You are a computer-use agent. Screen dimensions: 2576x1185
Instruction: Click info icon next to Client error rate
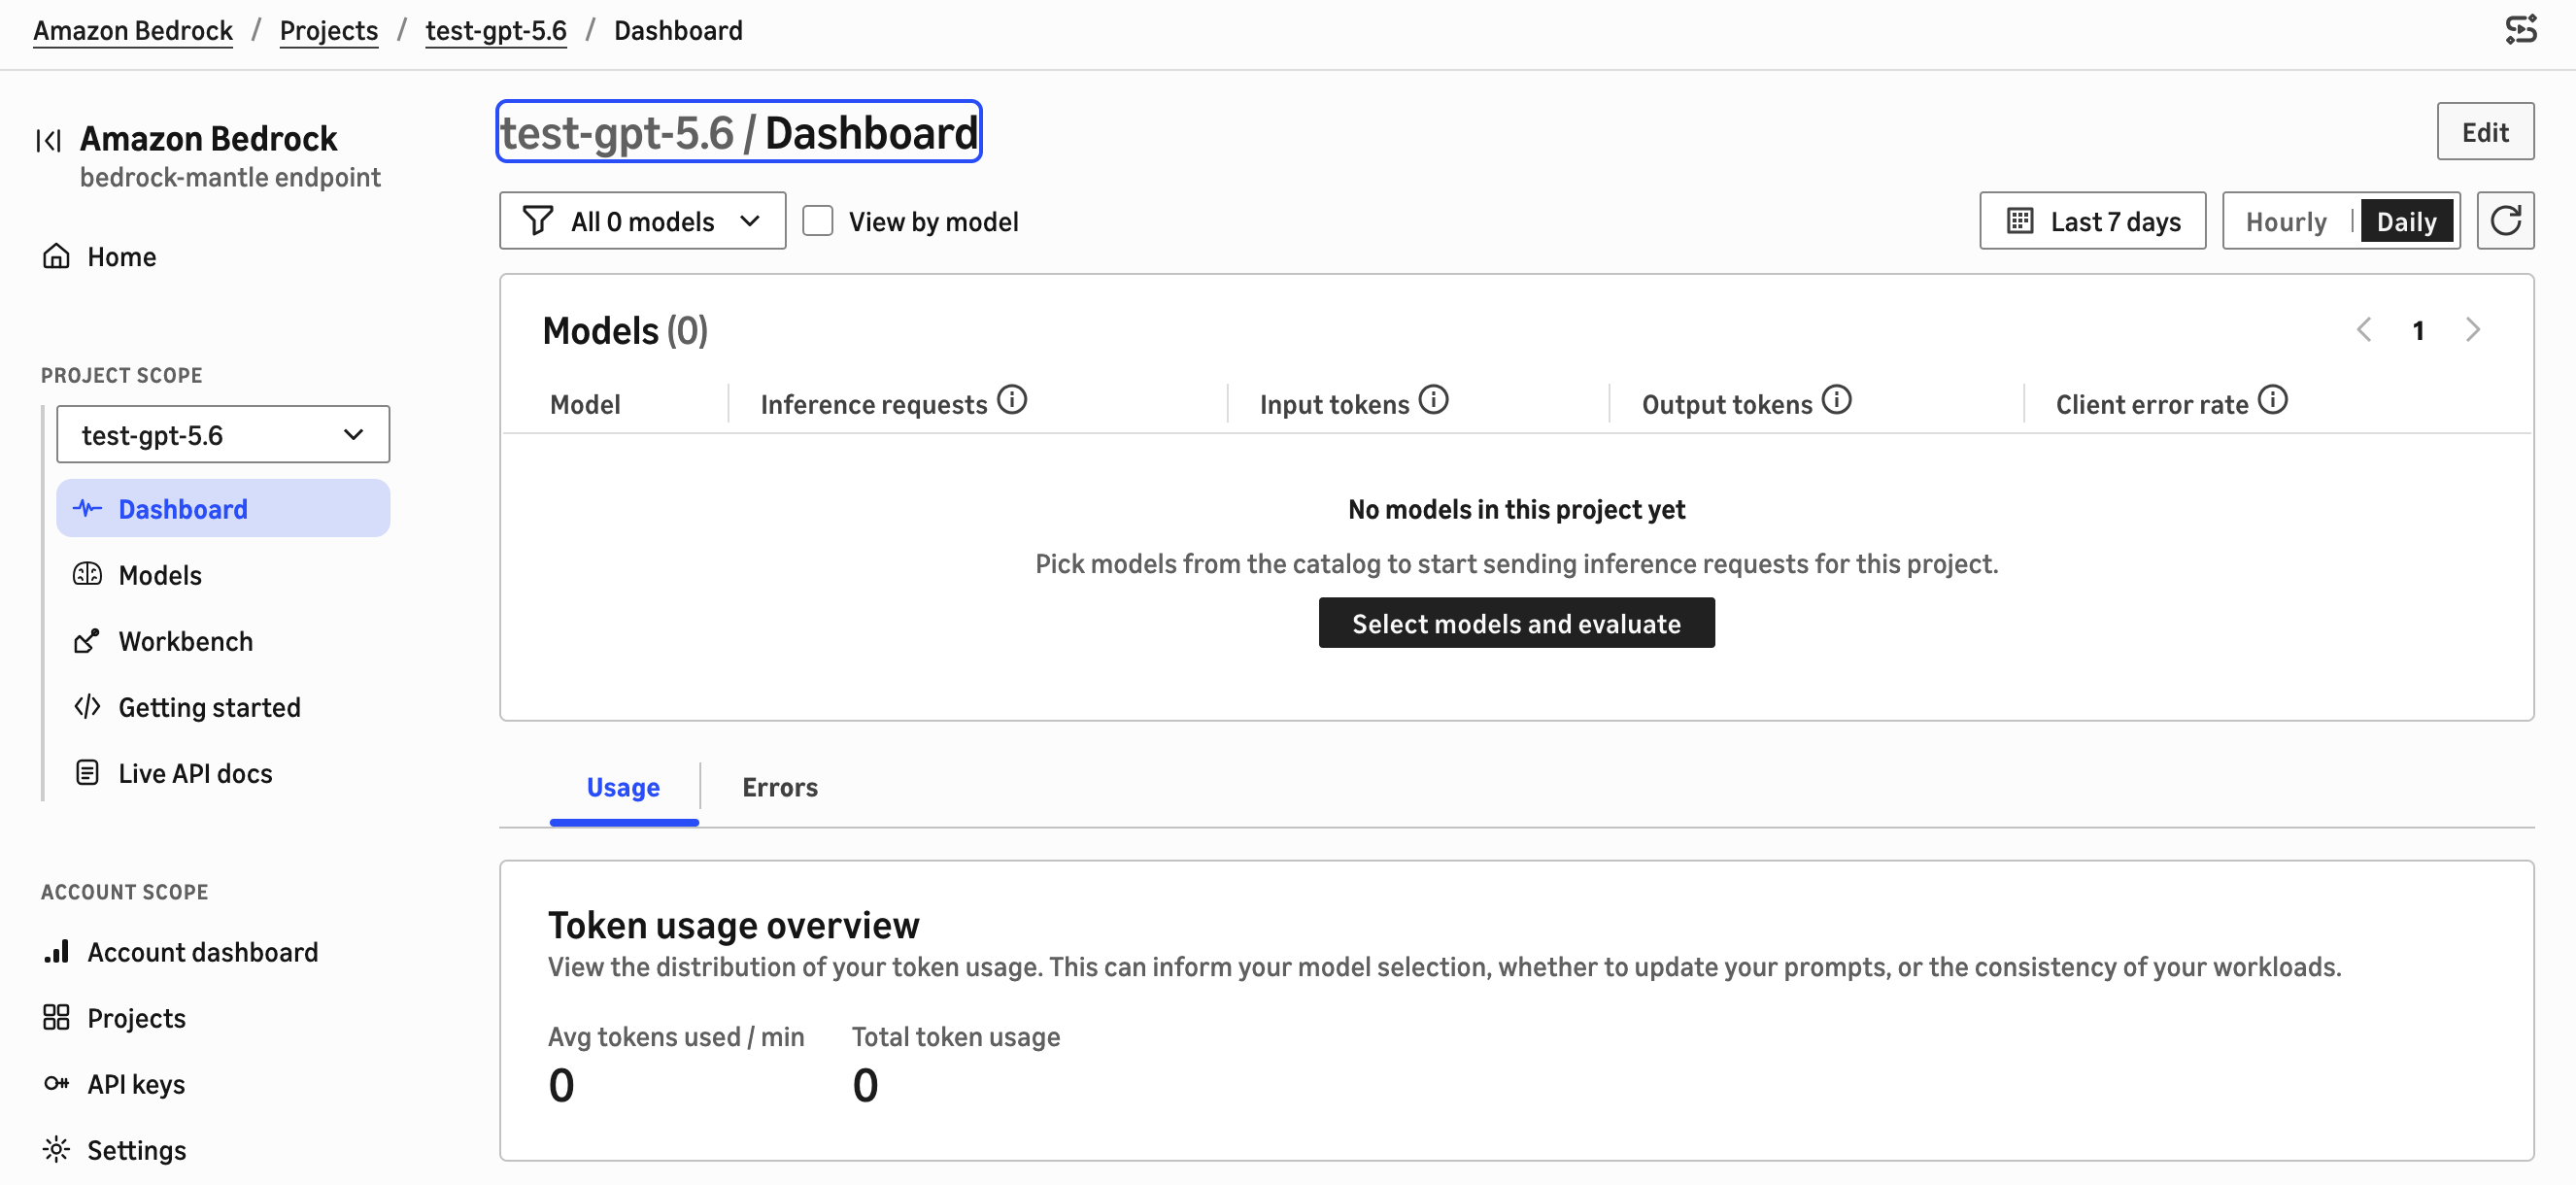2272,400
